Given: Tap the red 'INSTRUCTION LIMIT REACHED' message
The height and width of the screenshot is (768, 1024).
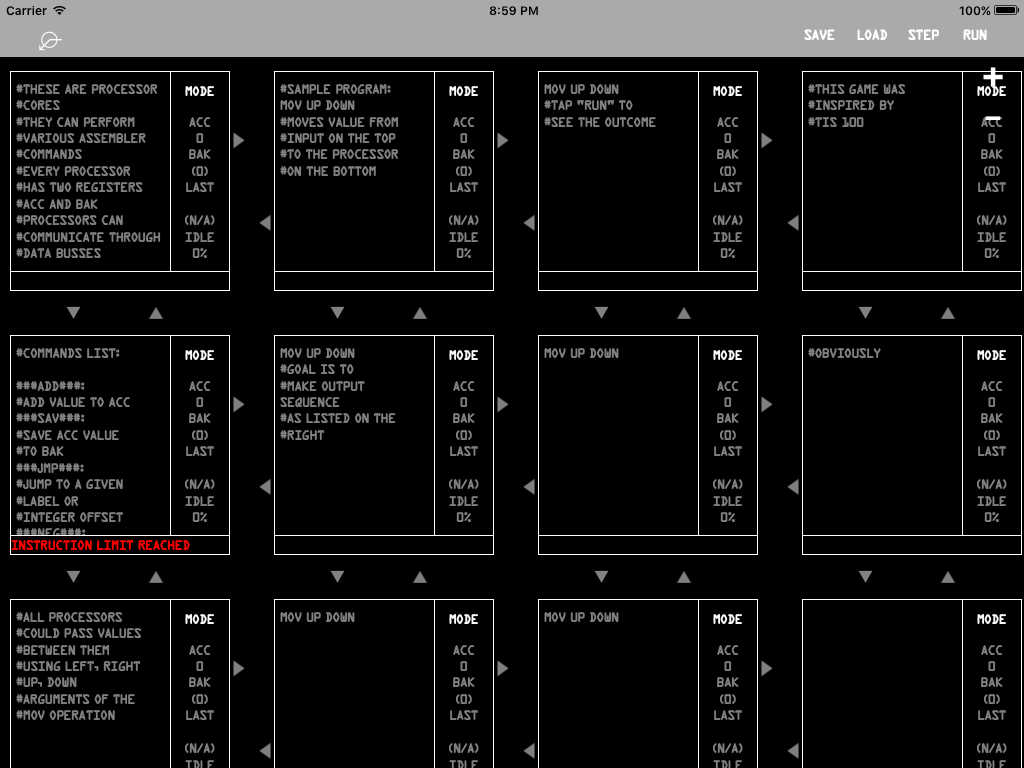Looking at the screenshot, I should [x=101, y=545].
